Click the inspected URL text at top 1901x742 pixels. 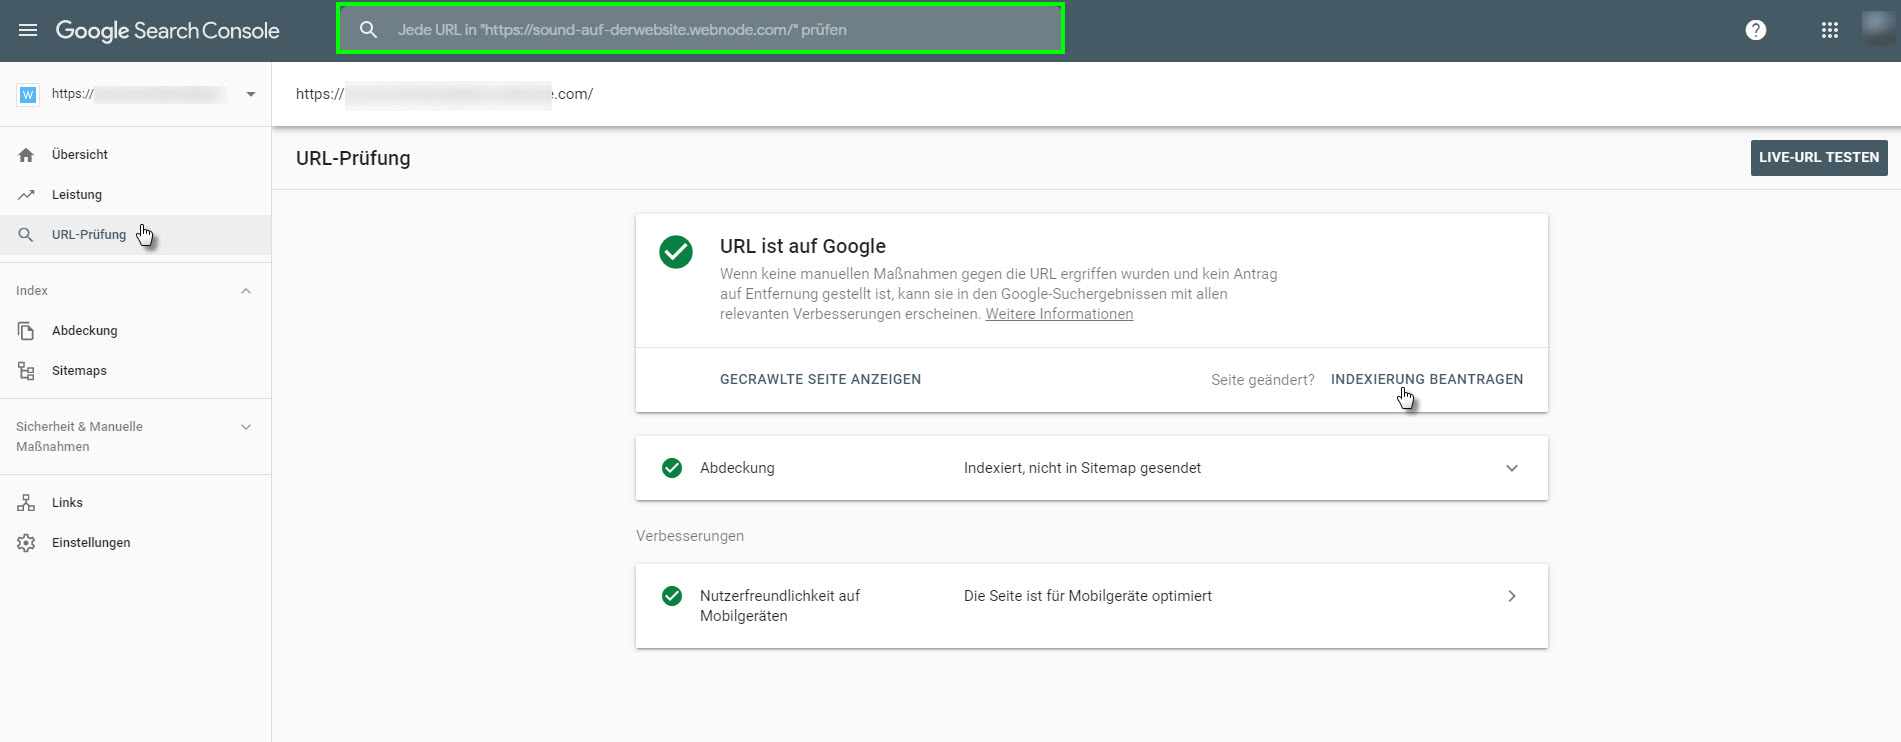(x=444, y=94)
